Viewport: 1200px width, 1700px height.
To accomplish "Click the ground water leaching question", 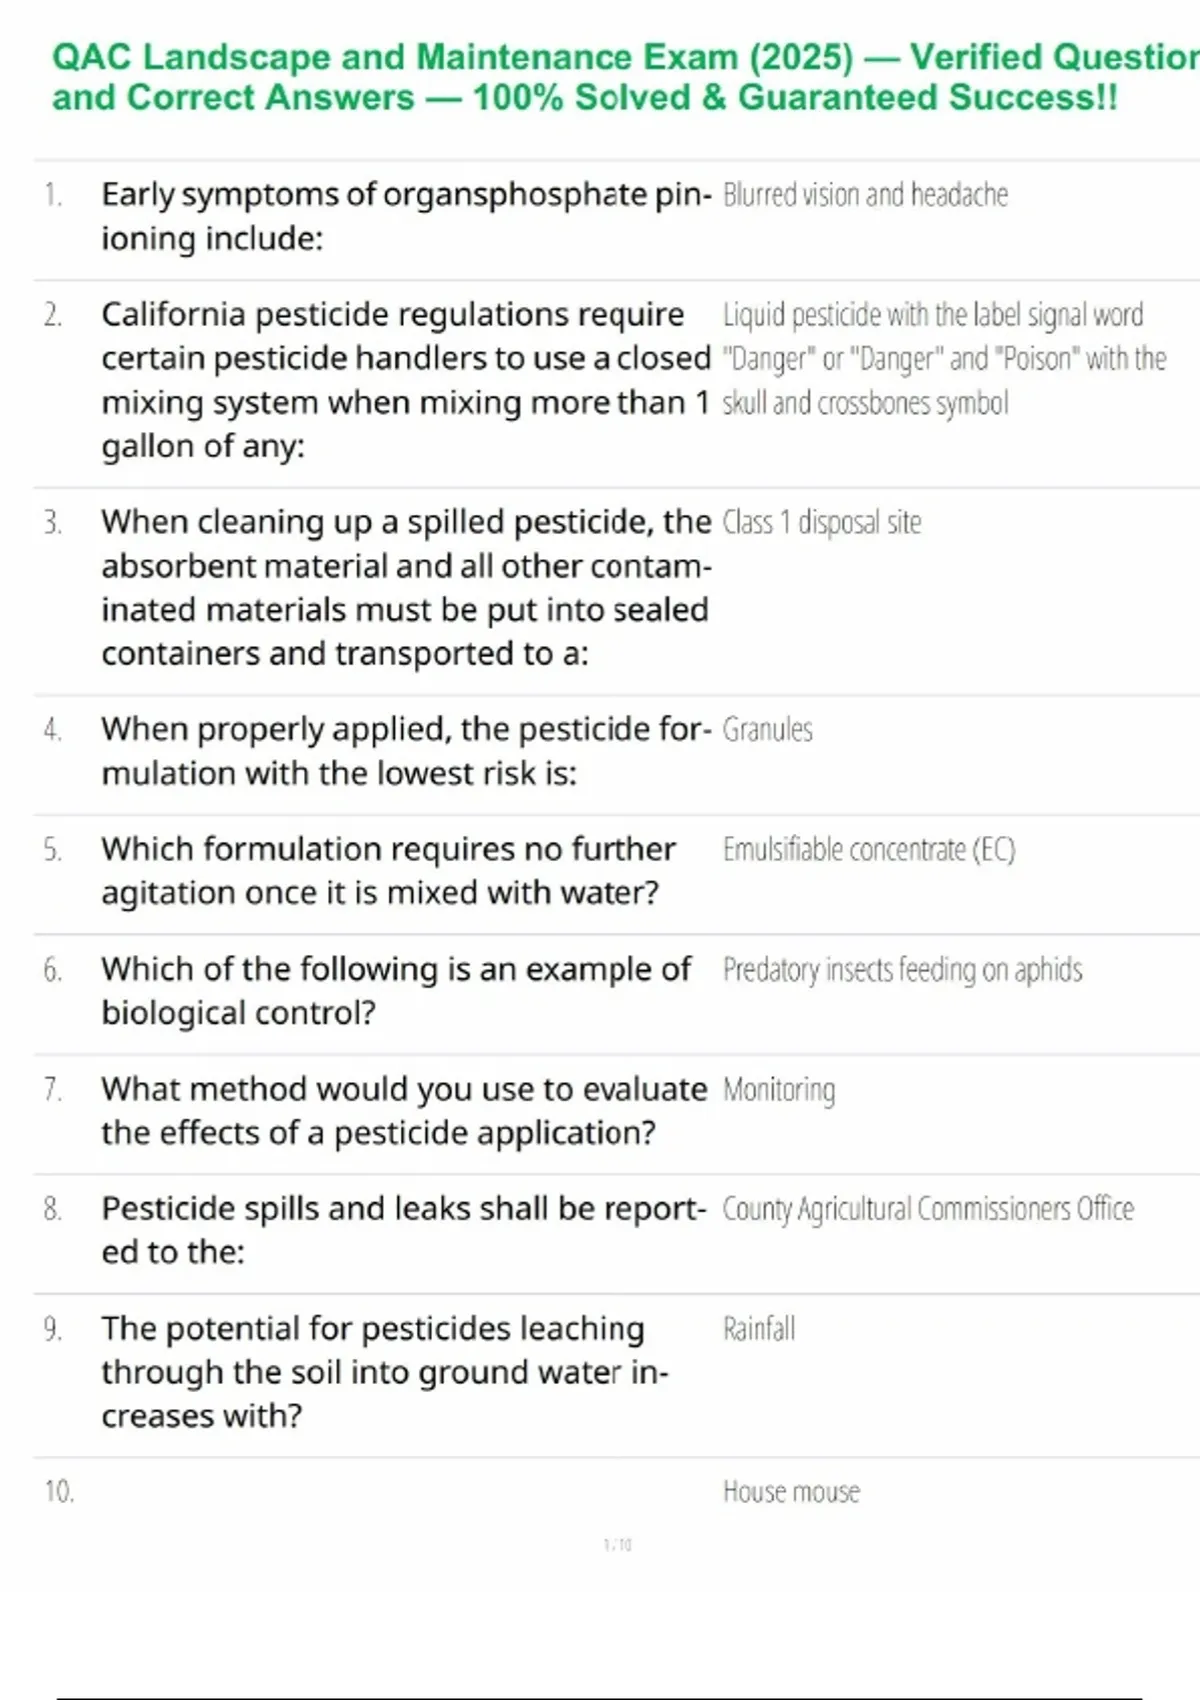I will click(385, 1372).
